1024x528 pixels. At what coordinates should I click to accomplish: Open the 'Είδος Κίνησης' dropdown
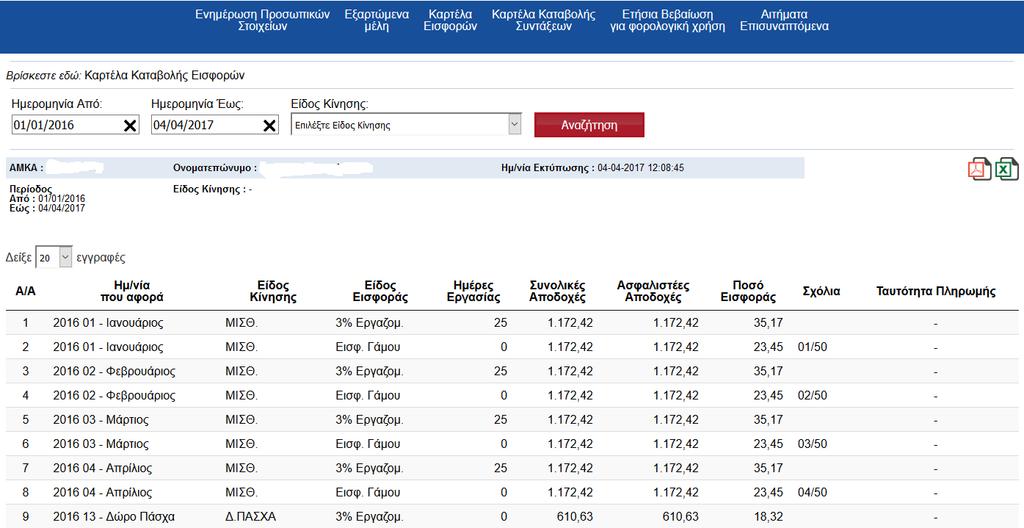click(406, 125)
